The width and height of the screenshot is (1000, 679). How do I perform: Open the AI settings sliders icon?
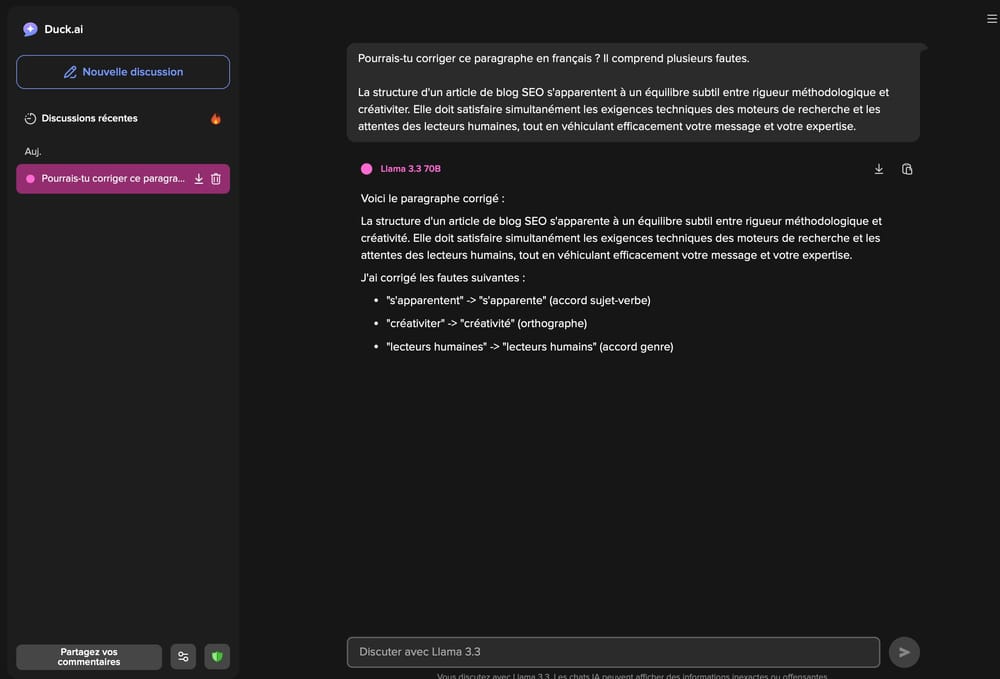(183, 657)
